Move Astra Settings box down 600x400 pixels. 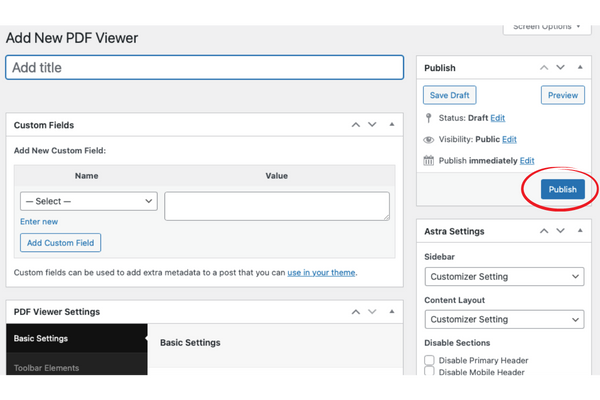(560, 231)
